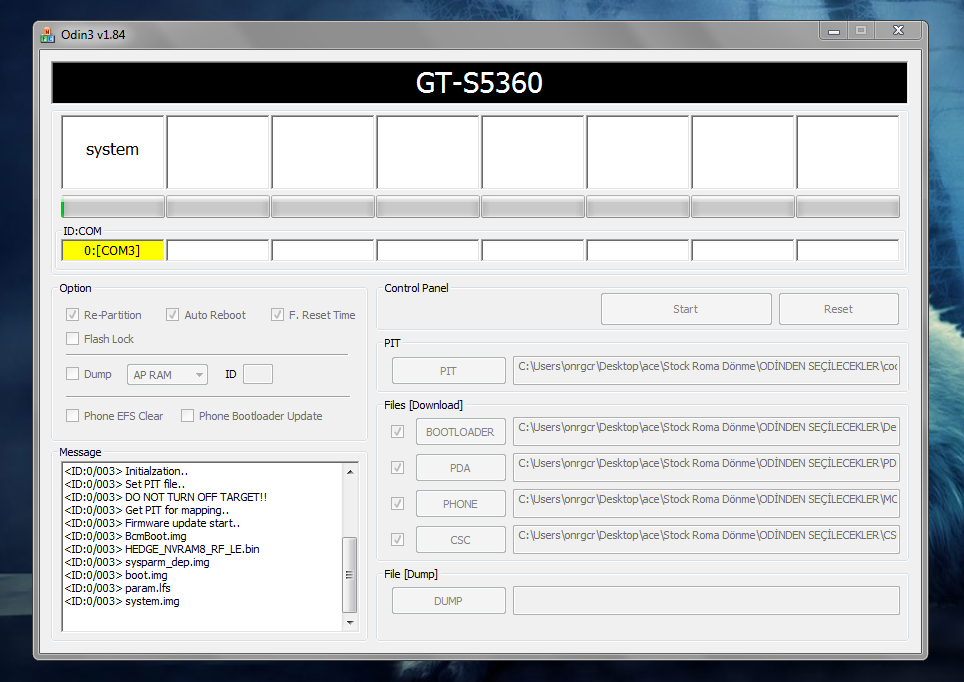Click the 'HEDGE_NVRAM8_RF_LE.bin' log line
This screenshot has width=964, height=682.
click(162, 549)
